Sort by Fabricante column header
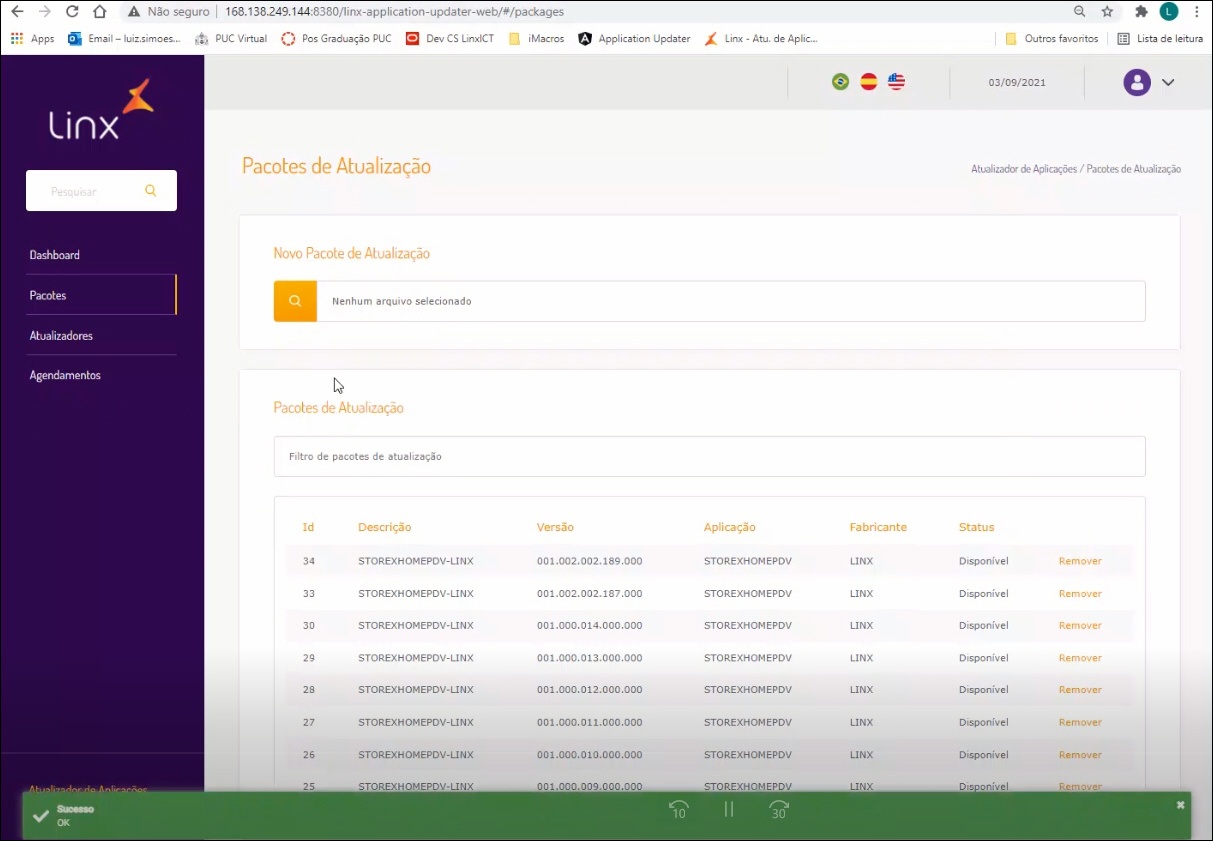This screenshot has width=1213, height=841. (878, 527)
